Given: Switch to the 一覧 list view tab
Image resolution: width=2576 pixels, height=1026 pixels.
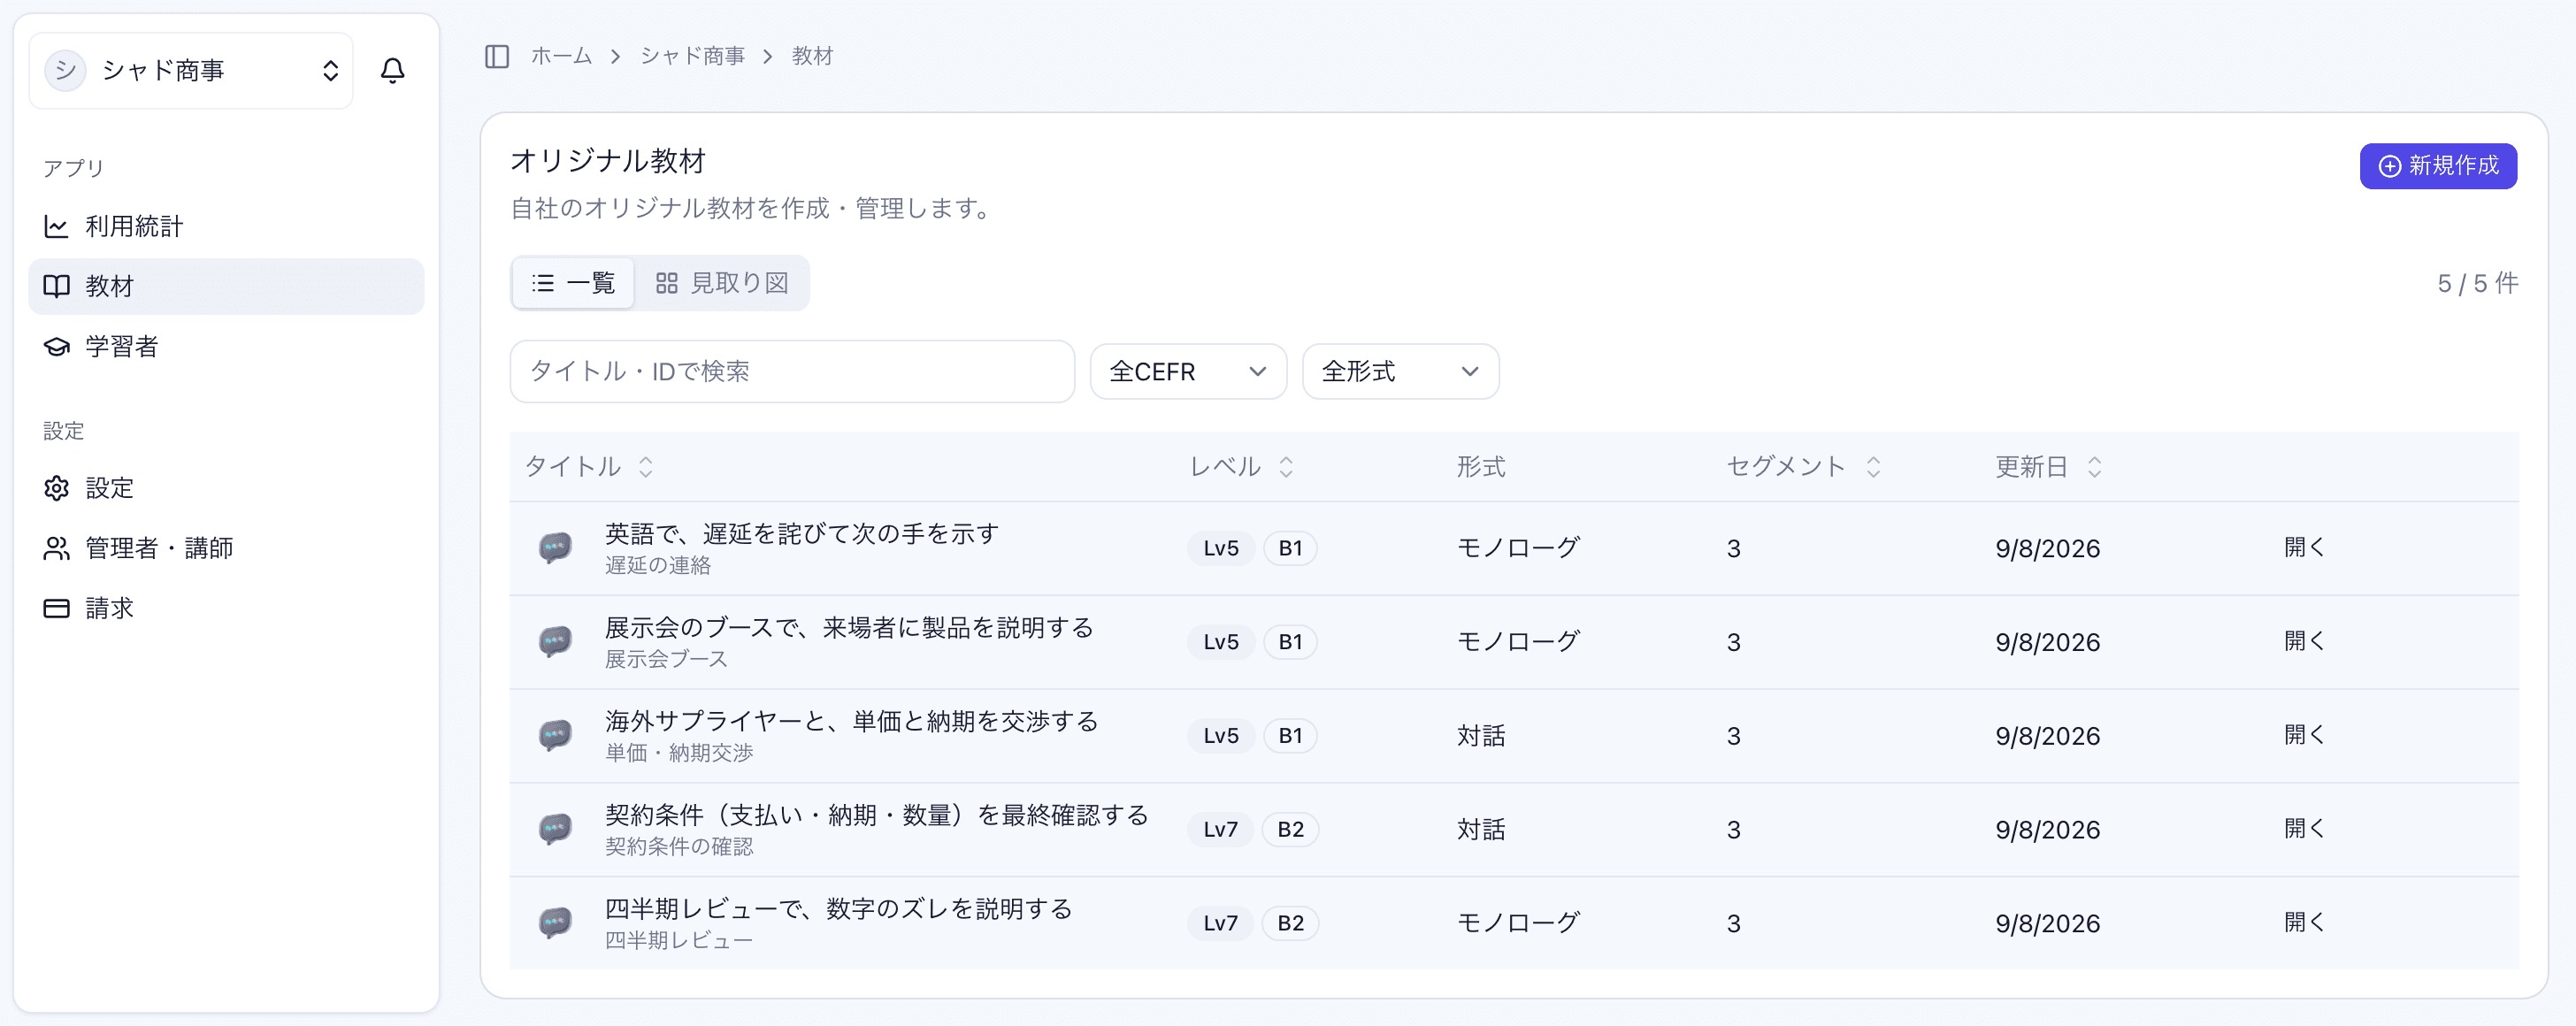Looking at the screenshot, I should click(573, 284).
